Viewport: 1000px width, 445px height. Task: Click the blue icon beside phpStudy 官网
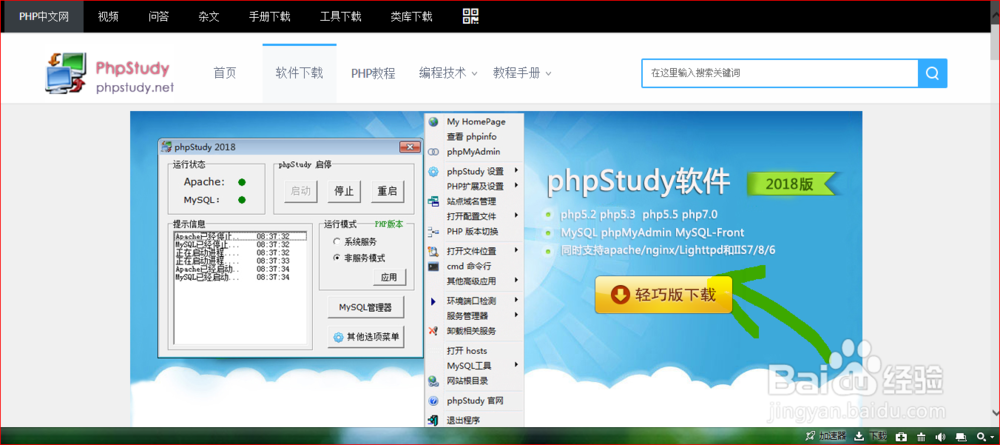434,401
